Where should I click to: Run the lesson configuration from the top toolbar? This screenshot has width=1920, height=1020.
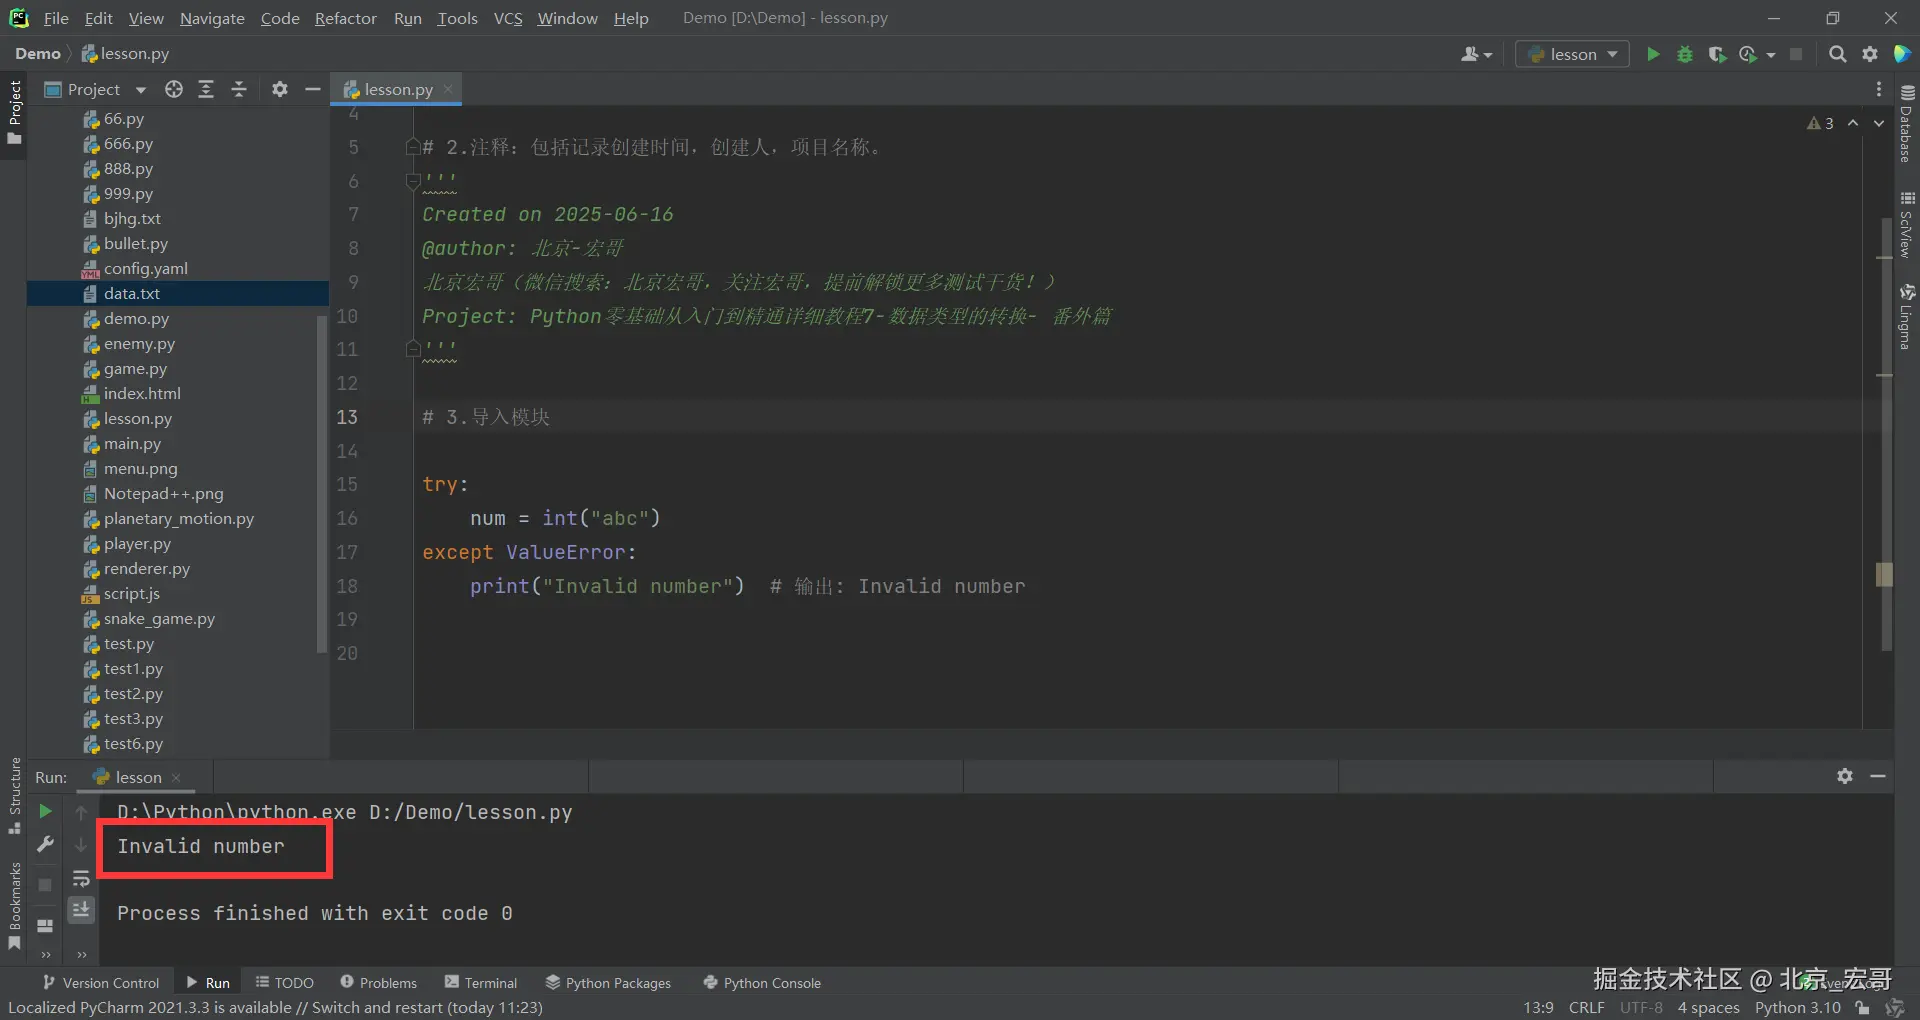coord(1653,54)
